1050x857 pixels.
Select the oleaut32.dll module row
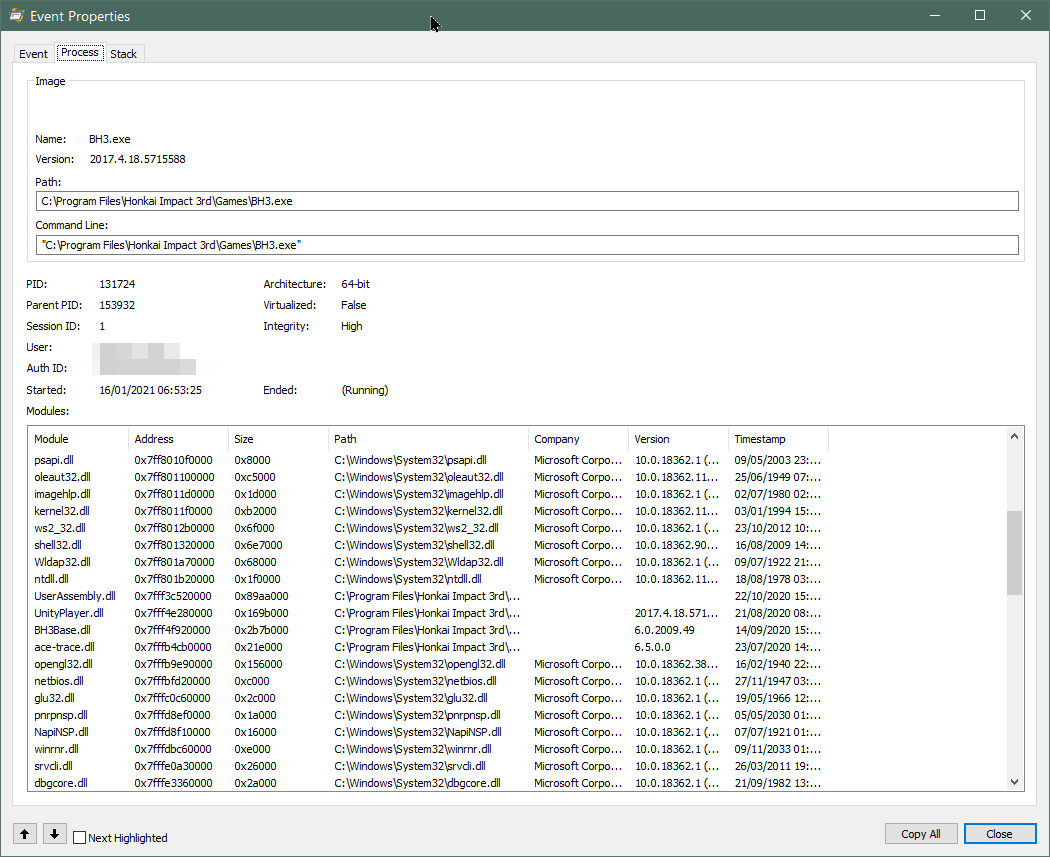(429, 477)
